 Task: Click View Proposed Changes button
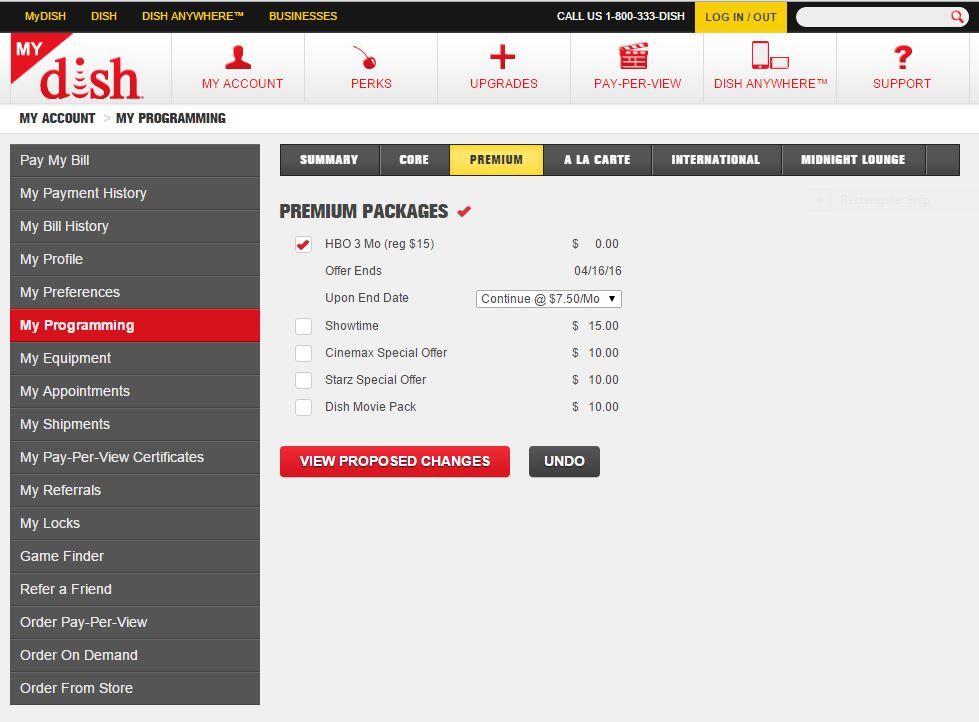click(x=395, y=462)
